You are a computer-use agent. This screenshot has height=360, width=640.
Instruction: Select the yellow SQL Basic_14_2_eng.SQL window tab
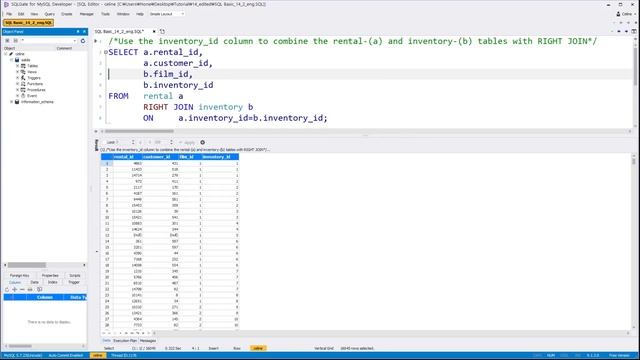pos(28,22)
